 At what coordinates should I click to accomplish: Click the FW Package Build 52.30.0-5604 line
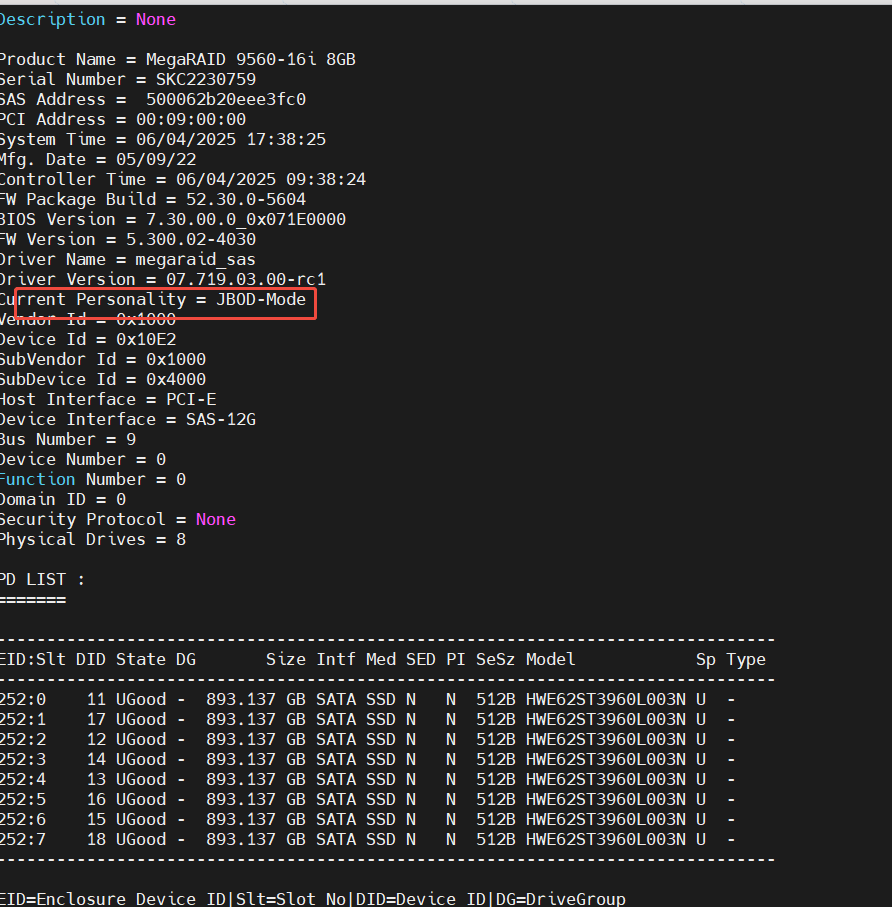pyautogui.click(x=153, y=200)
